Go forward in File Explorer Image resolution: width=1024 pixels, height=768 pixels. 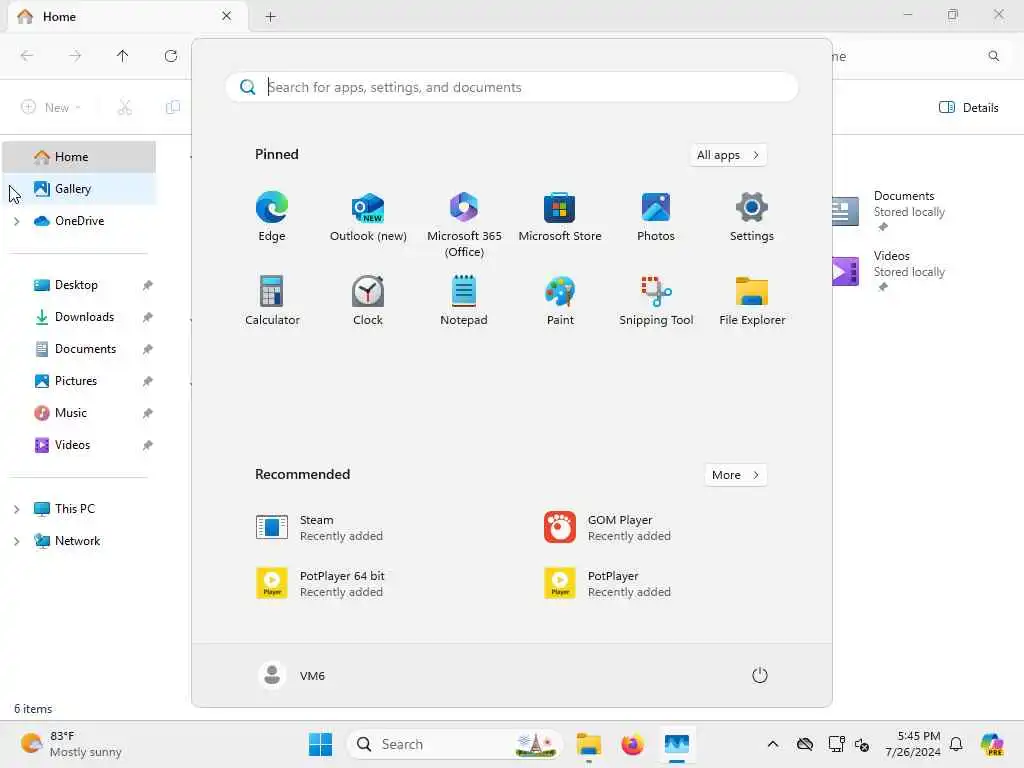tap(75, 56)
